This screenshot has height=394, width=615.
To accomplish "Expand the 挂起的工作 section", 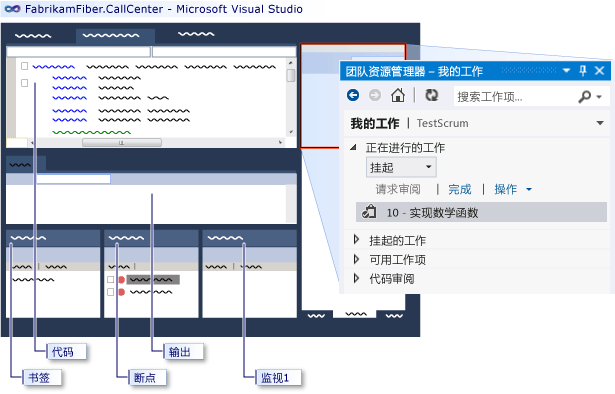I will pyautogui.click(x=356, y=240).
